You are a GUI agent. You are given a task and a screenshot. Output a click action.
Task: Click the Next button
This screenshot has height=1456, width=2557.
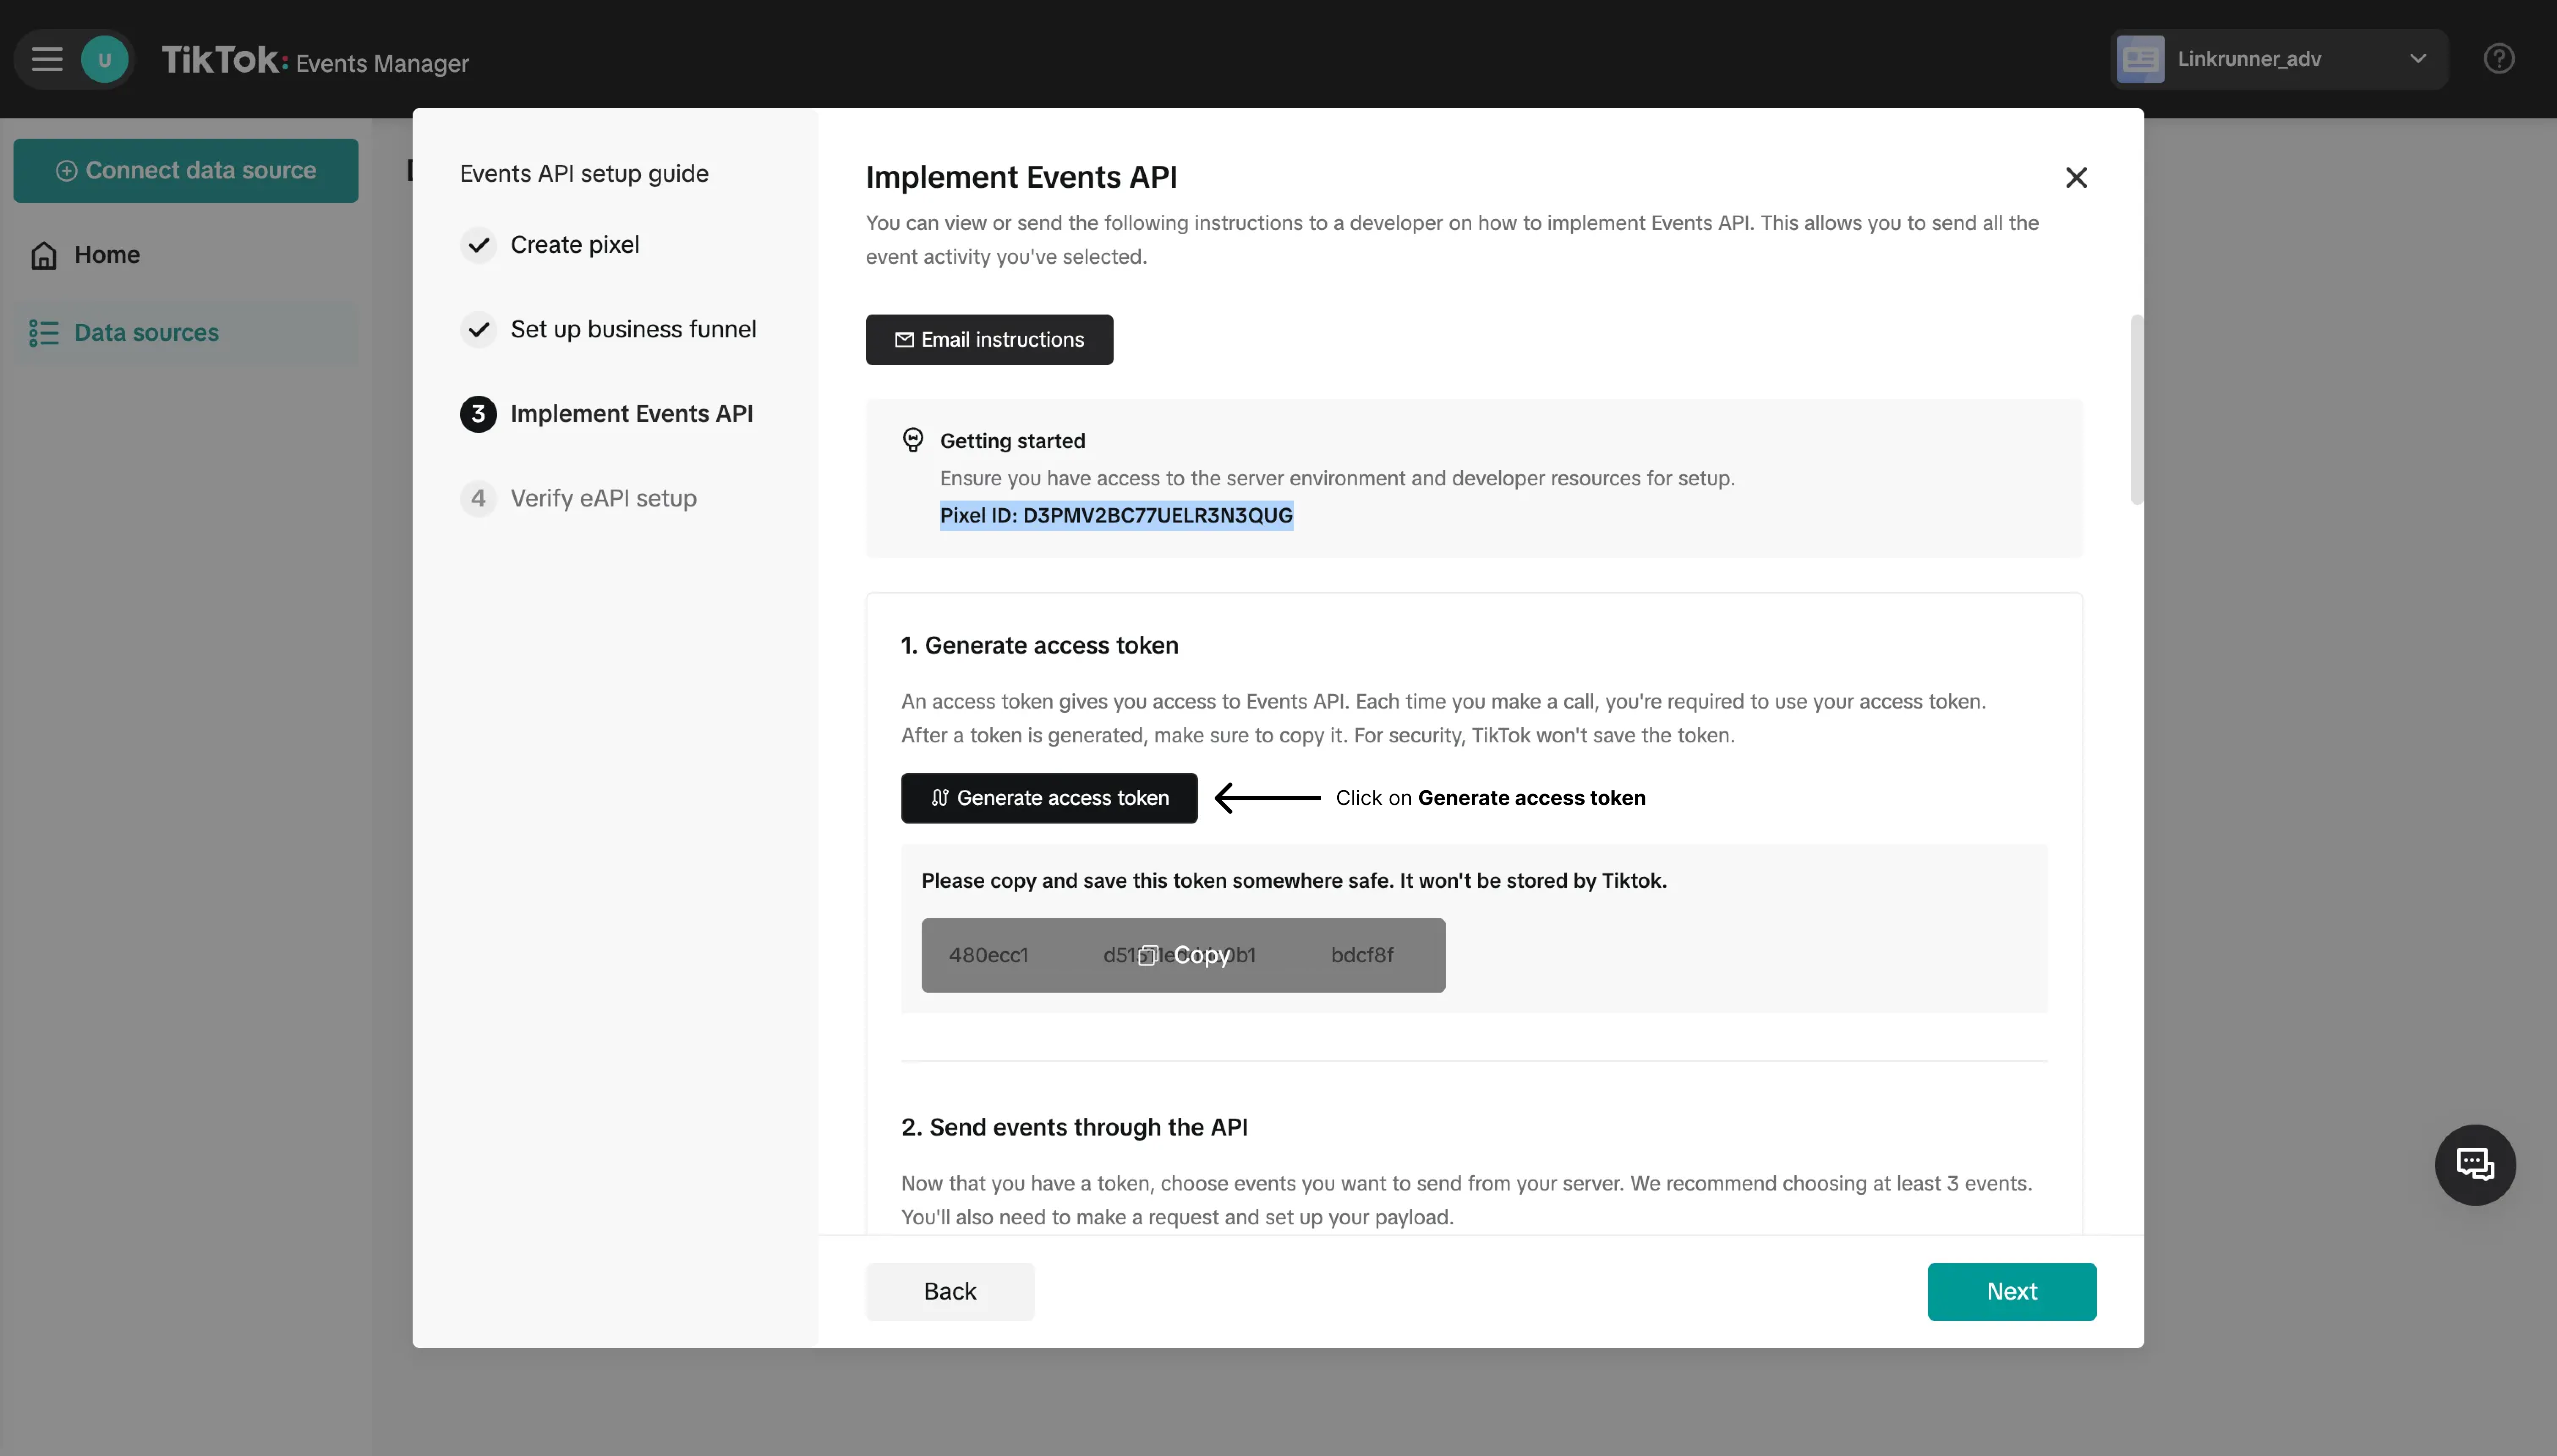point(2012,1291)
